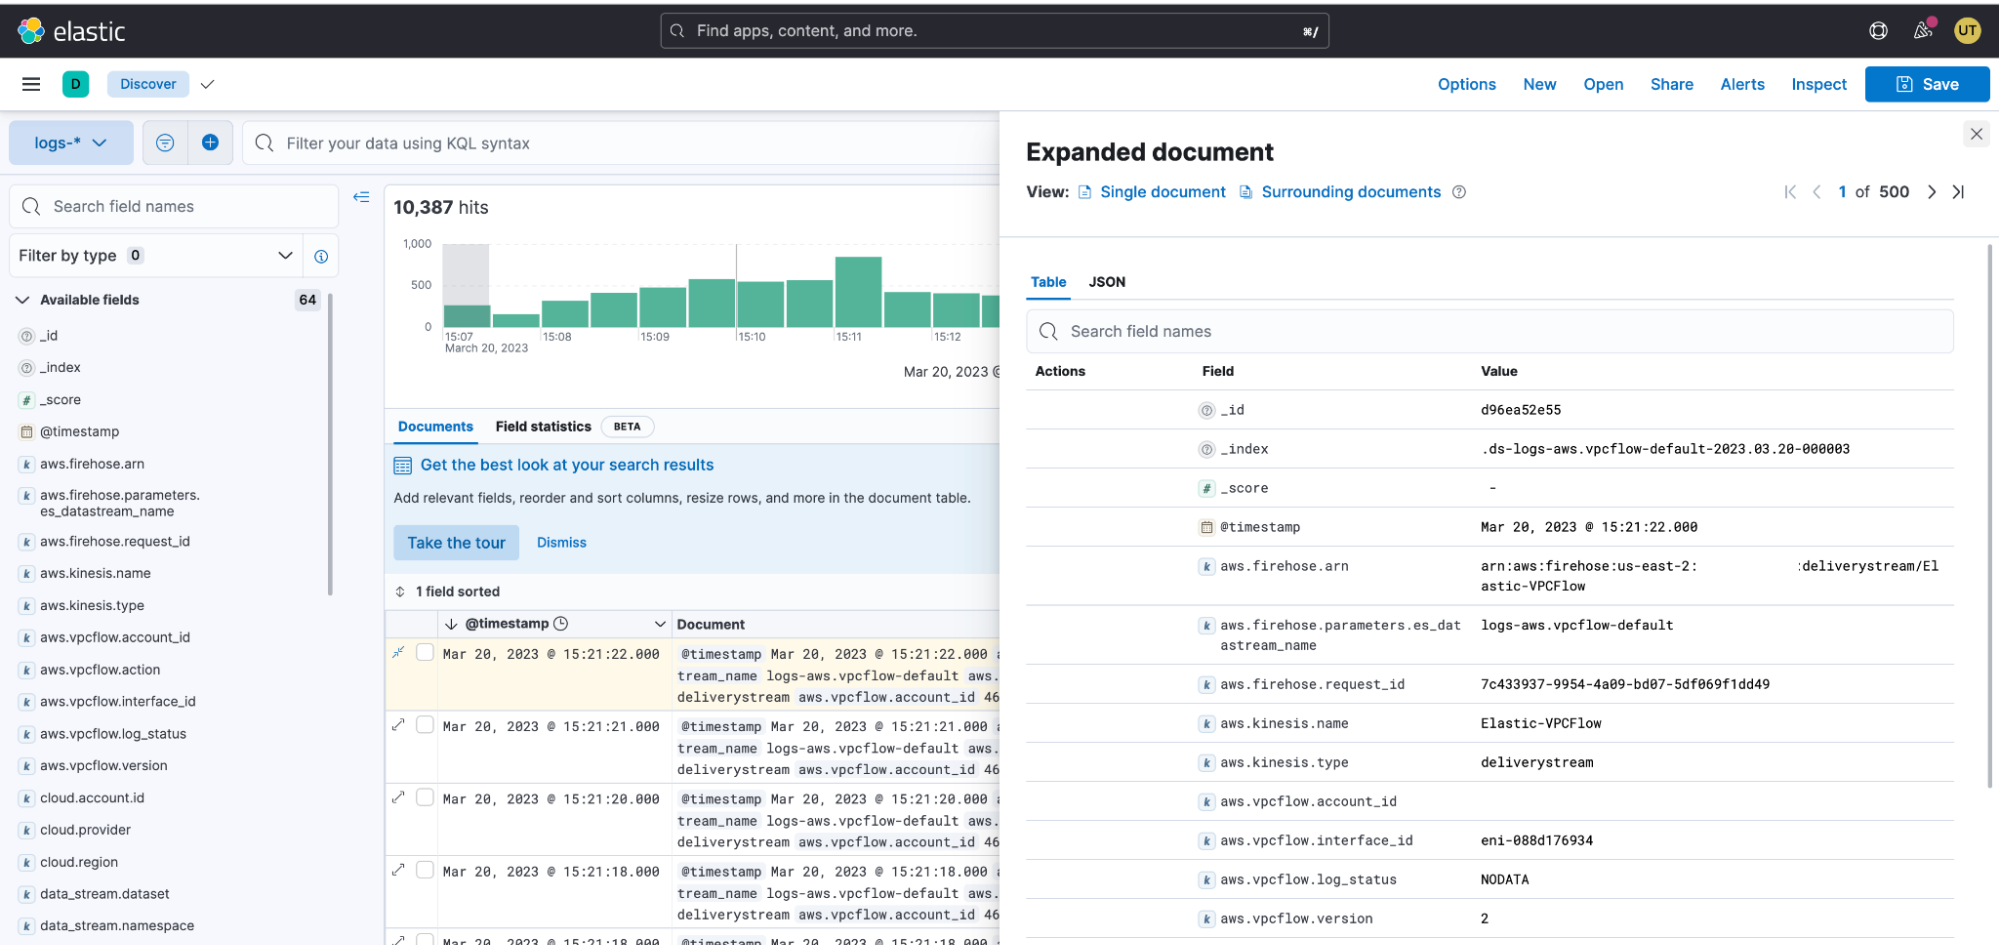
Task: Tick checkbox for 15:21:20 document row
Action: tap(425, 798)
